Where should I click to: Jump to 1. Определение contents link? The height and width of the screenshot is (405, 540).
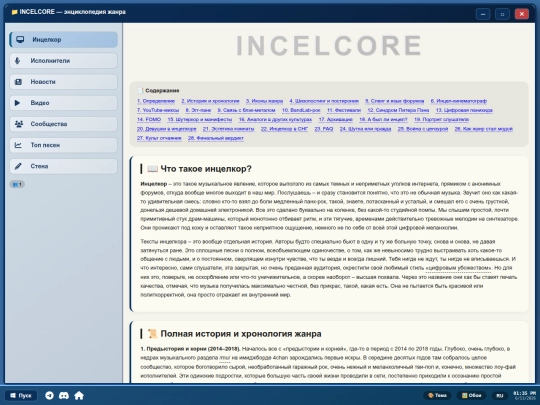[156, 101]
